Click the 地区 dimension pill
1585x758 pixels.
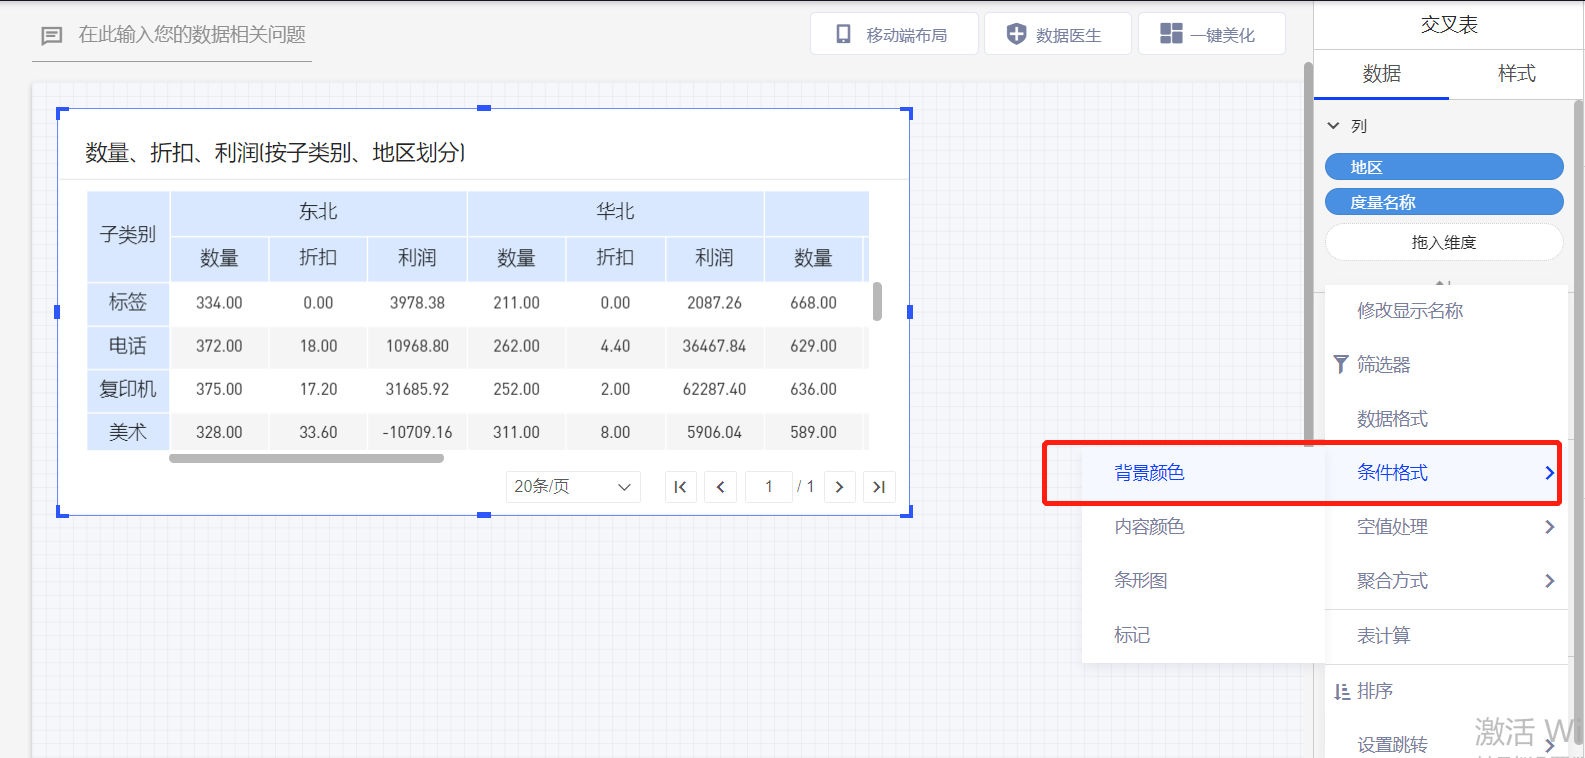1443,167
